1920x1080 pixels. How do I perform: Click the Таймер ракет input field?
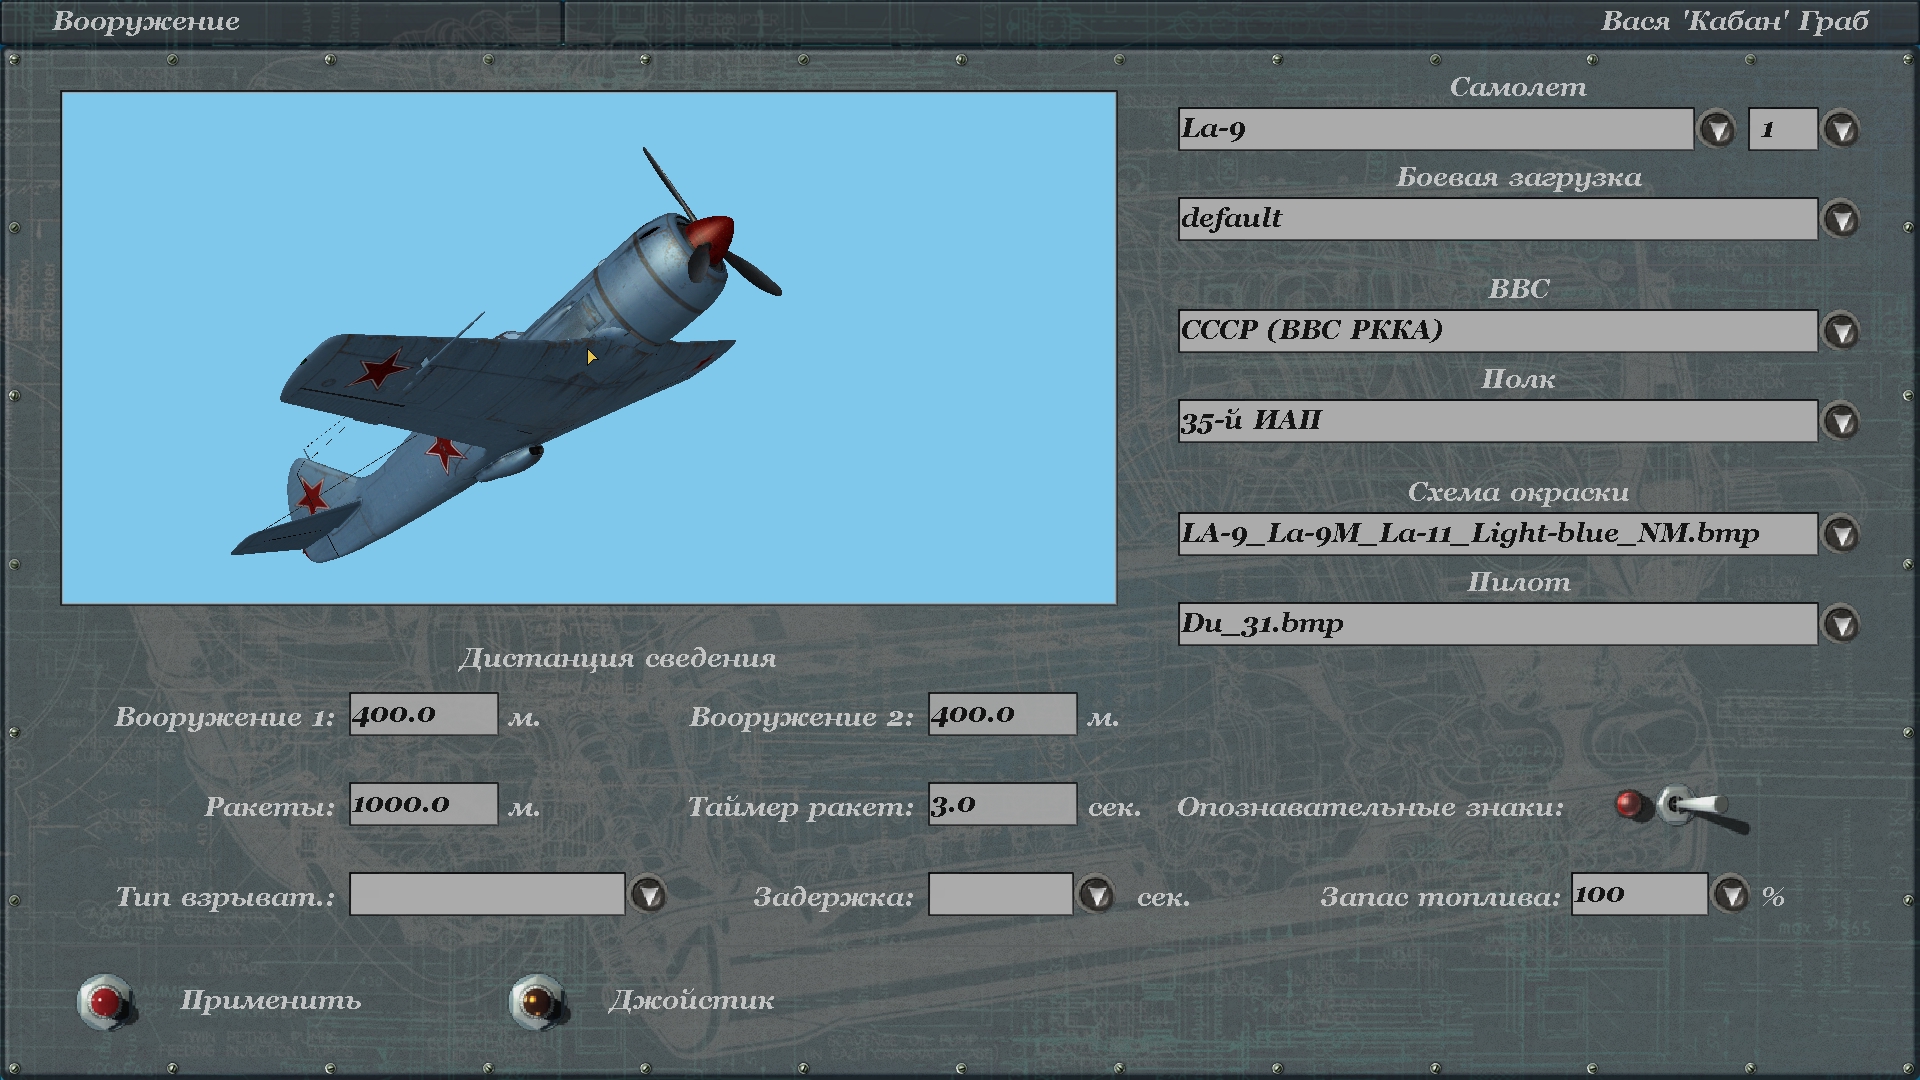point(1001,804)
